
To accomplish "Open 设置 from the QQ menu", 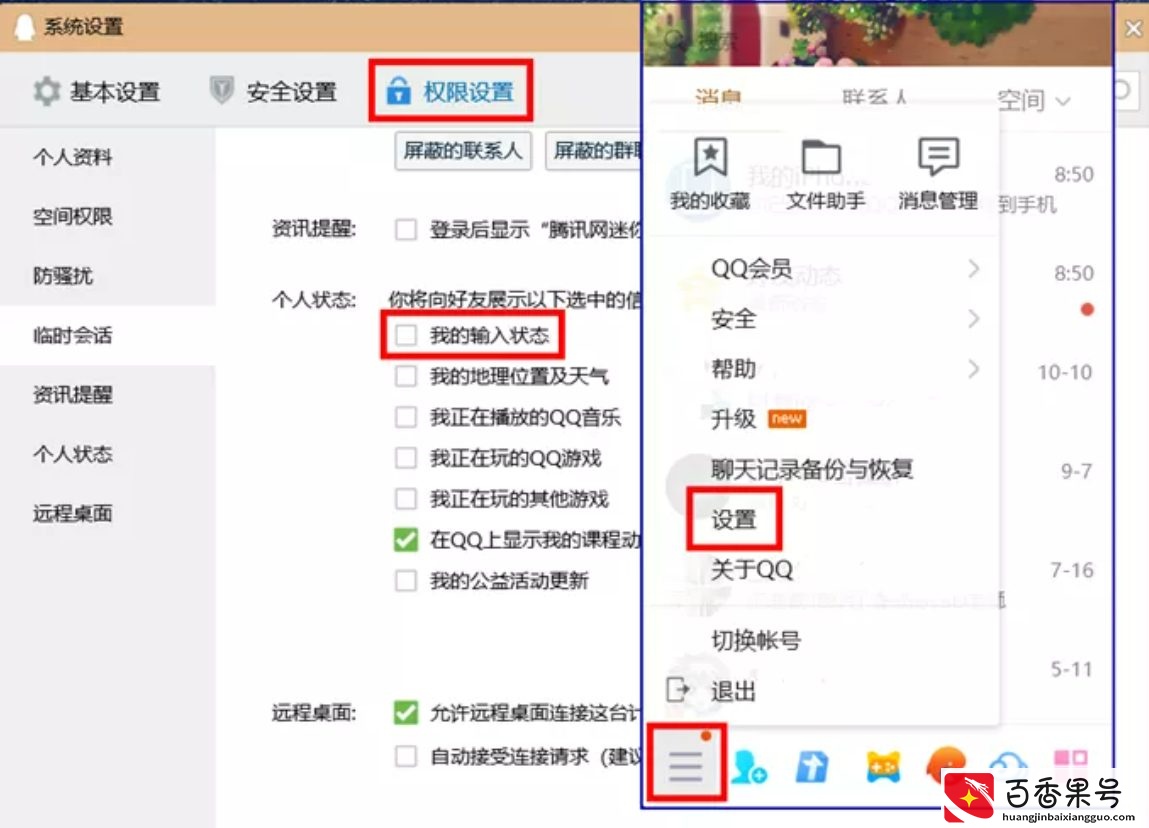I will coord(734,520).
